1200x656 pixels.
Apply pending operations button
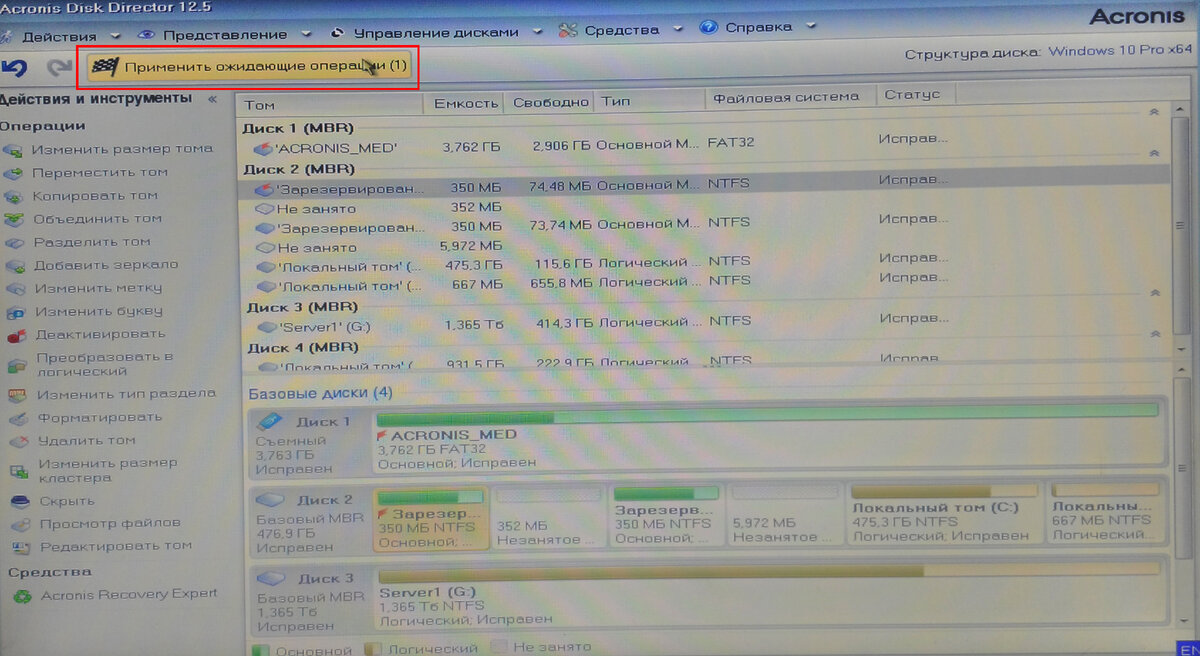point(250,67)
